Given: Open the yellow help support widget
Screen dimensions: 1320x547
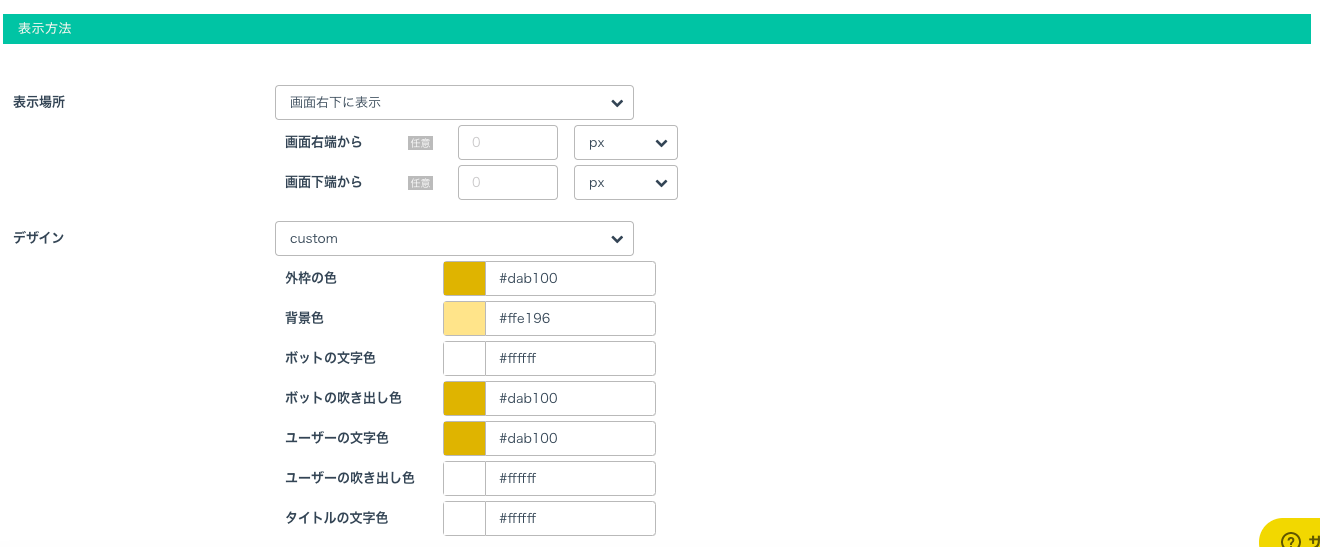Looking at the screenshot, I should [x=1294, y=536].
